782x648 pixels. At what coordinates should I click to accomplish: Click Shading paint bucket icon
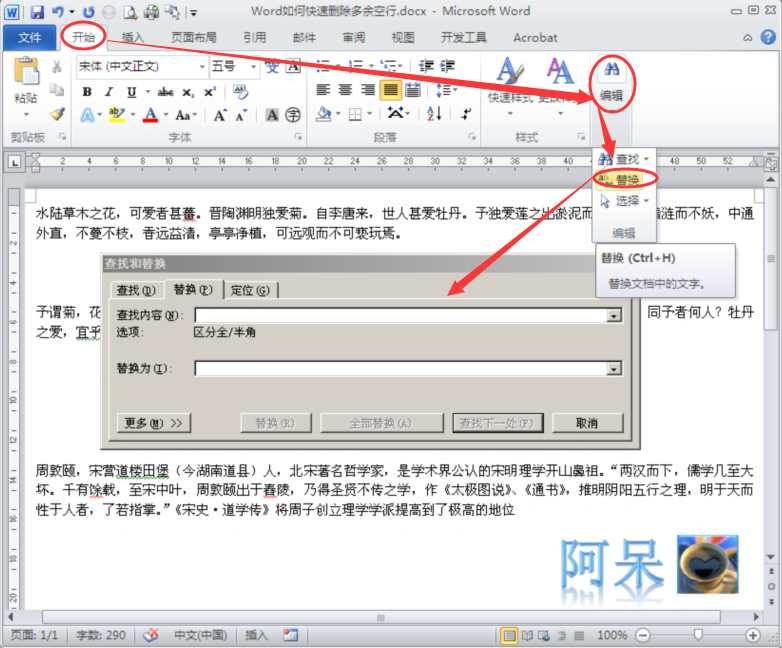coord(324,114)
